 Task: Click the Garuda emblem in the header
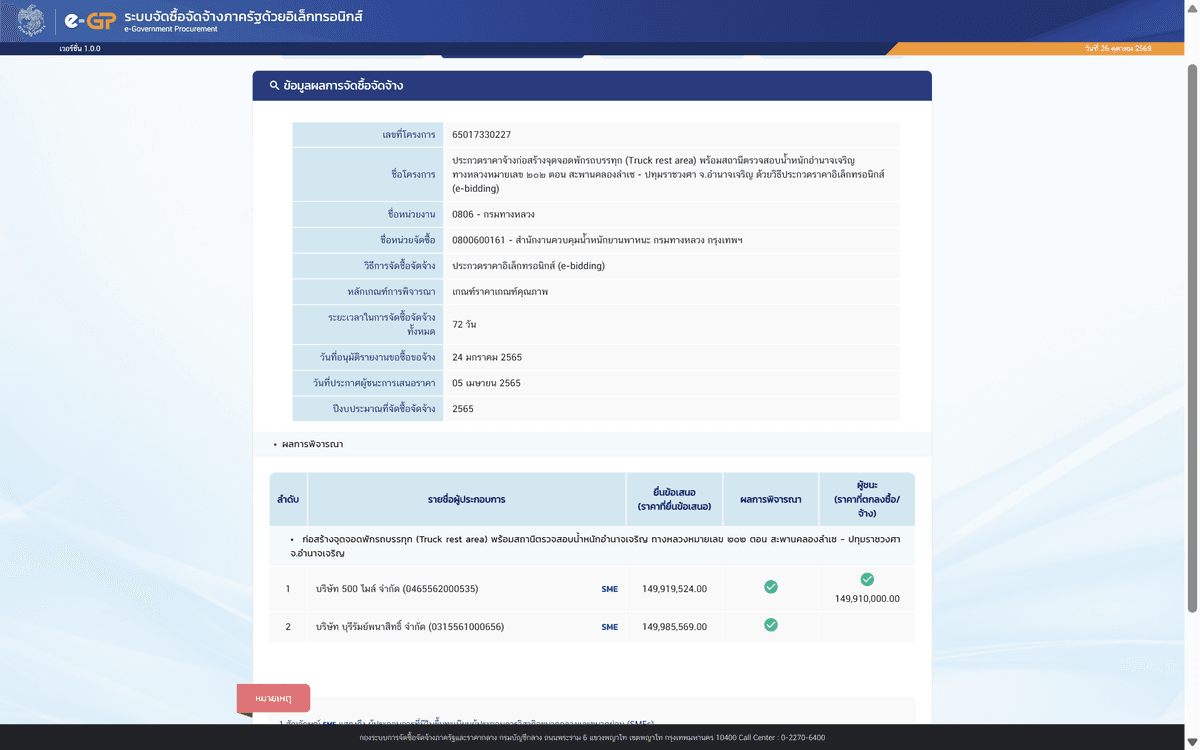[31, 20]
